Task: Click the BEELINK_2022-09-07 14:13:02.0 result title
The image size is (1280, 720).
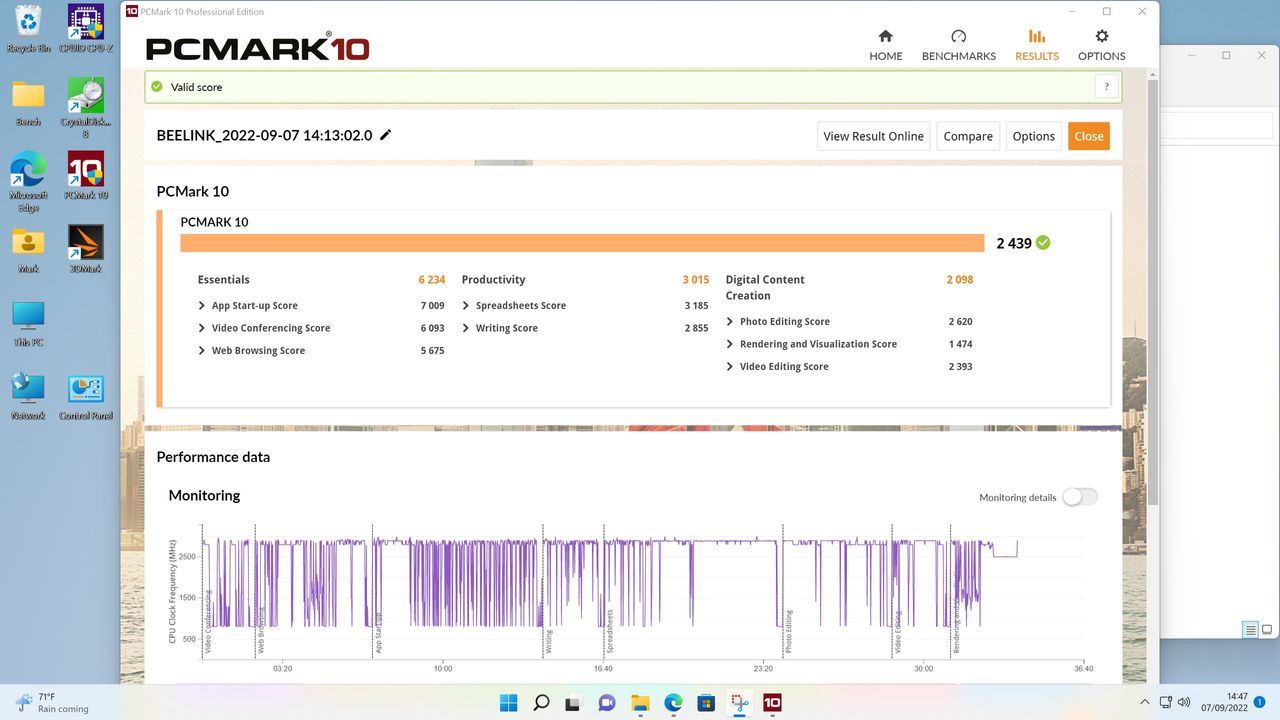Action: point(264,135)
